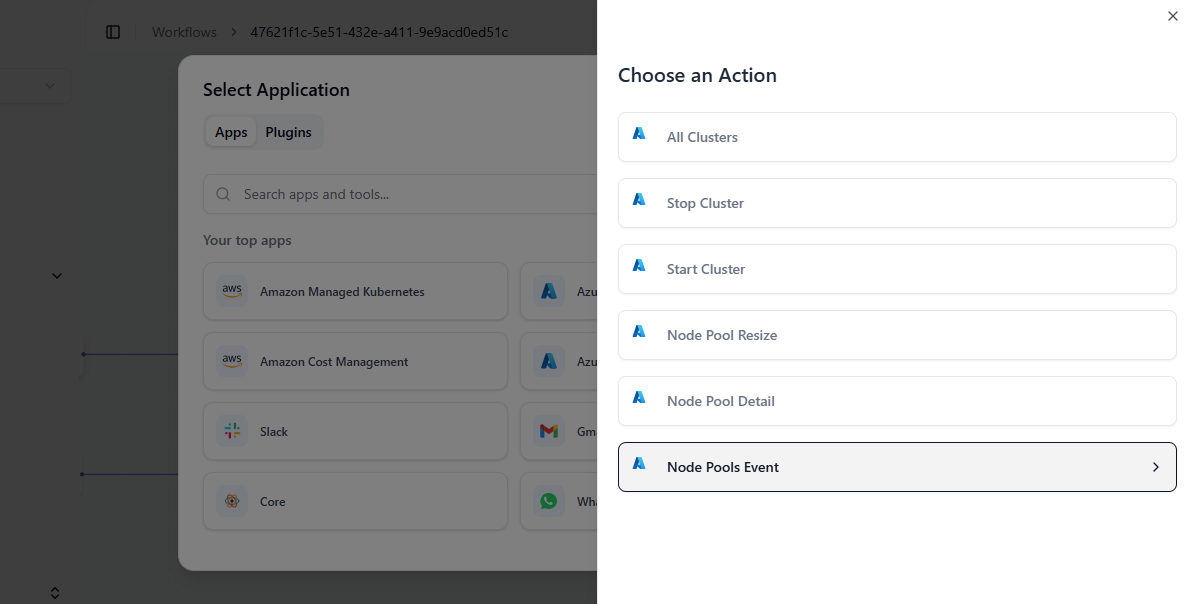Click the WhatsApp app icon
The image size is (1192, 604).
pyautogui.click(x=548, y=501)
